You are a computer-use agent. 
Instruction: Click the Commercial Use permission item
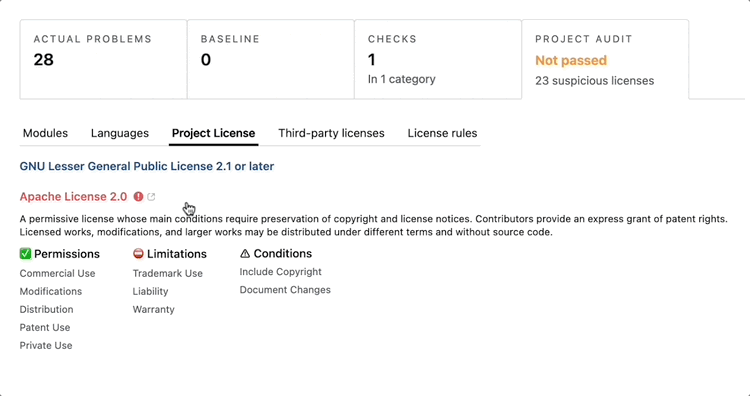[57, 274]
